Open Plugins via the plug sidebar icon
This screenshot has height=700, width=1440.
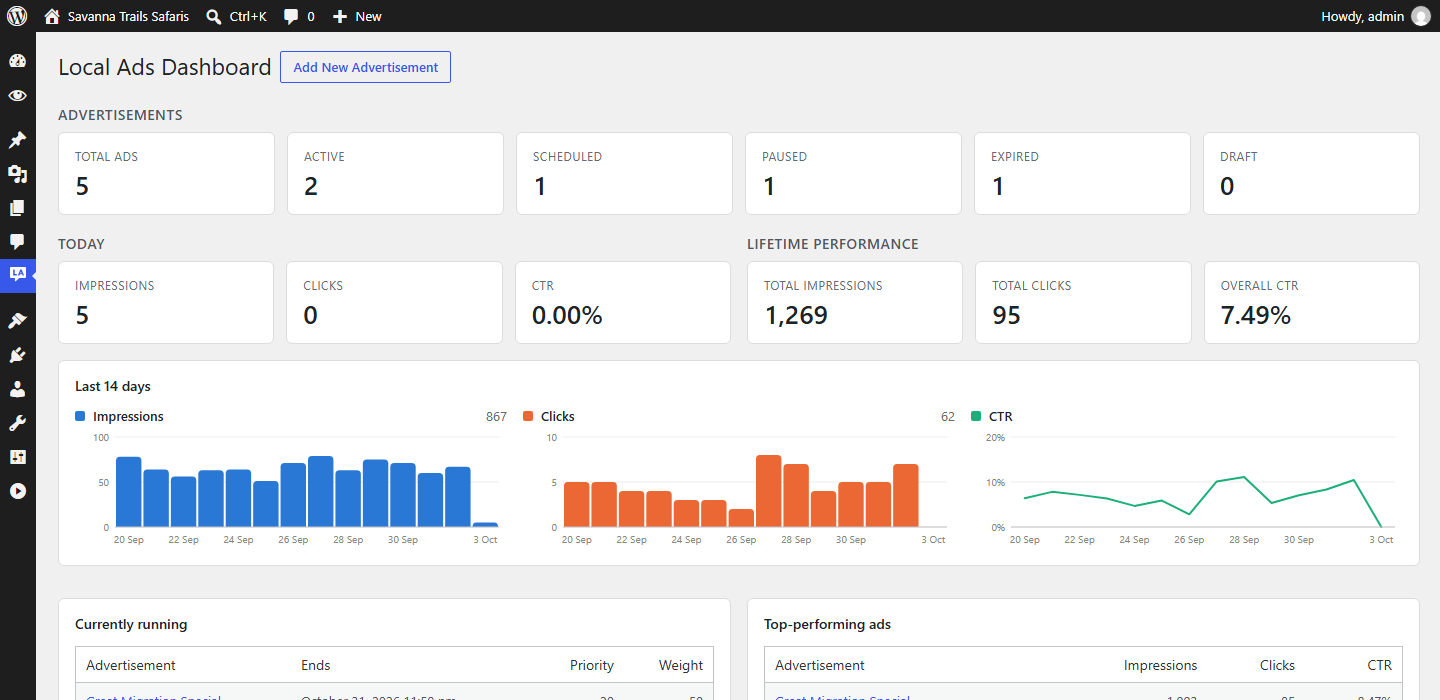[17, 355]
